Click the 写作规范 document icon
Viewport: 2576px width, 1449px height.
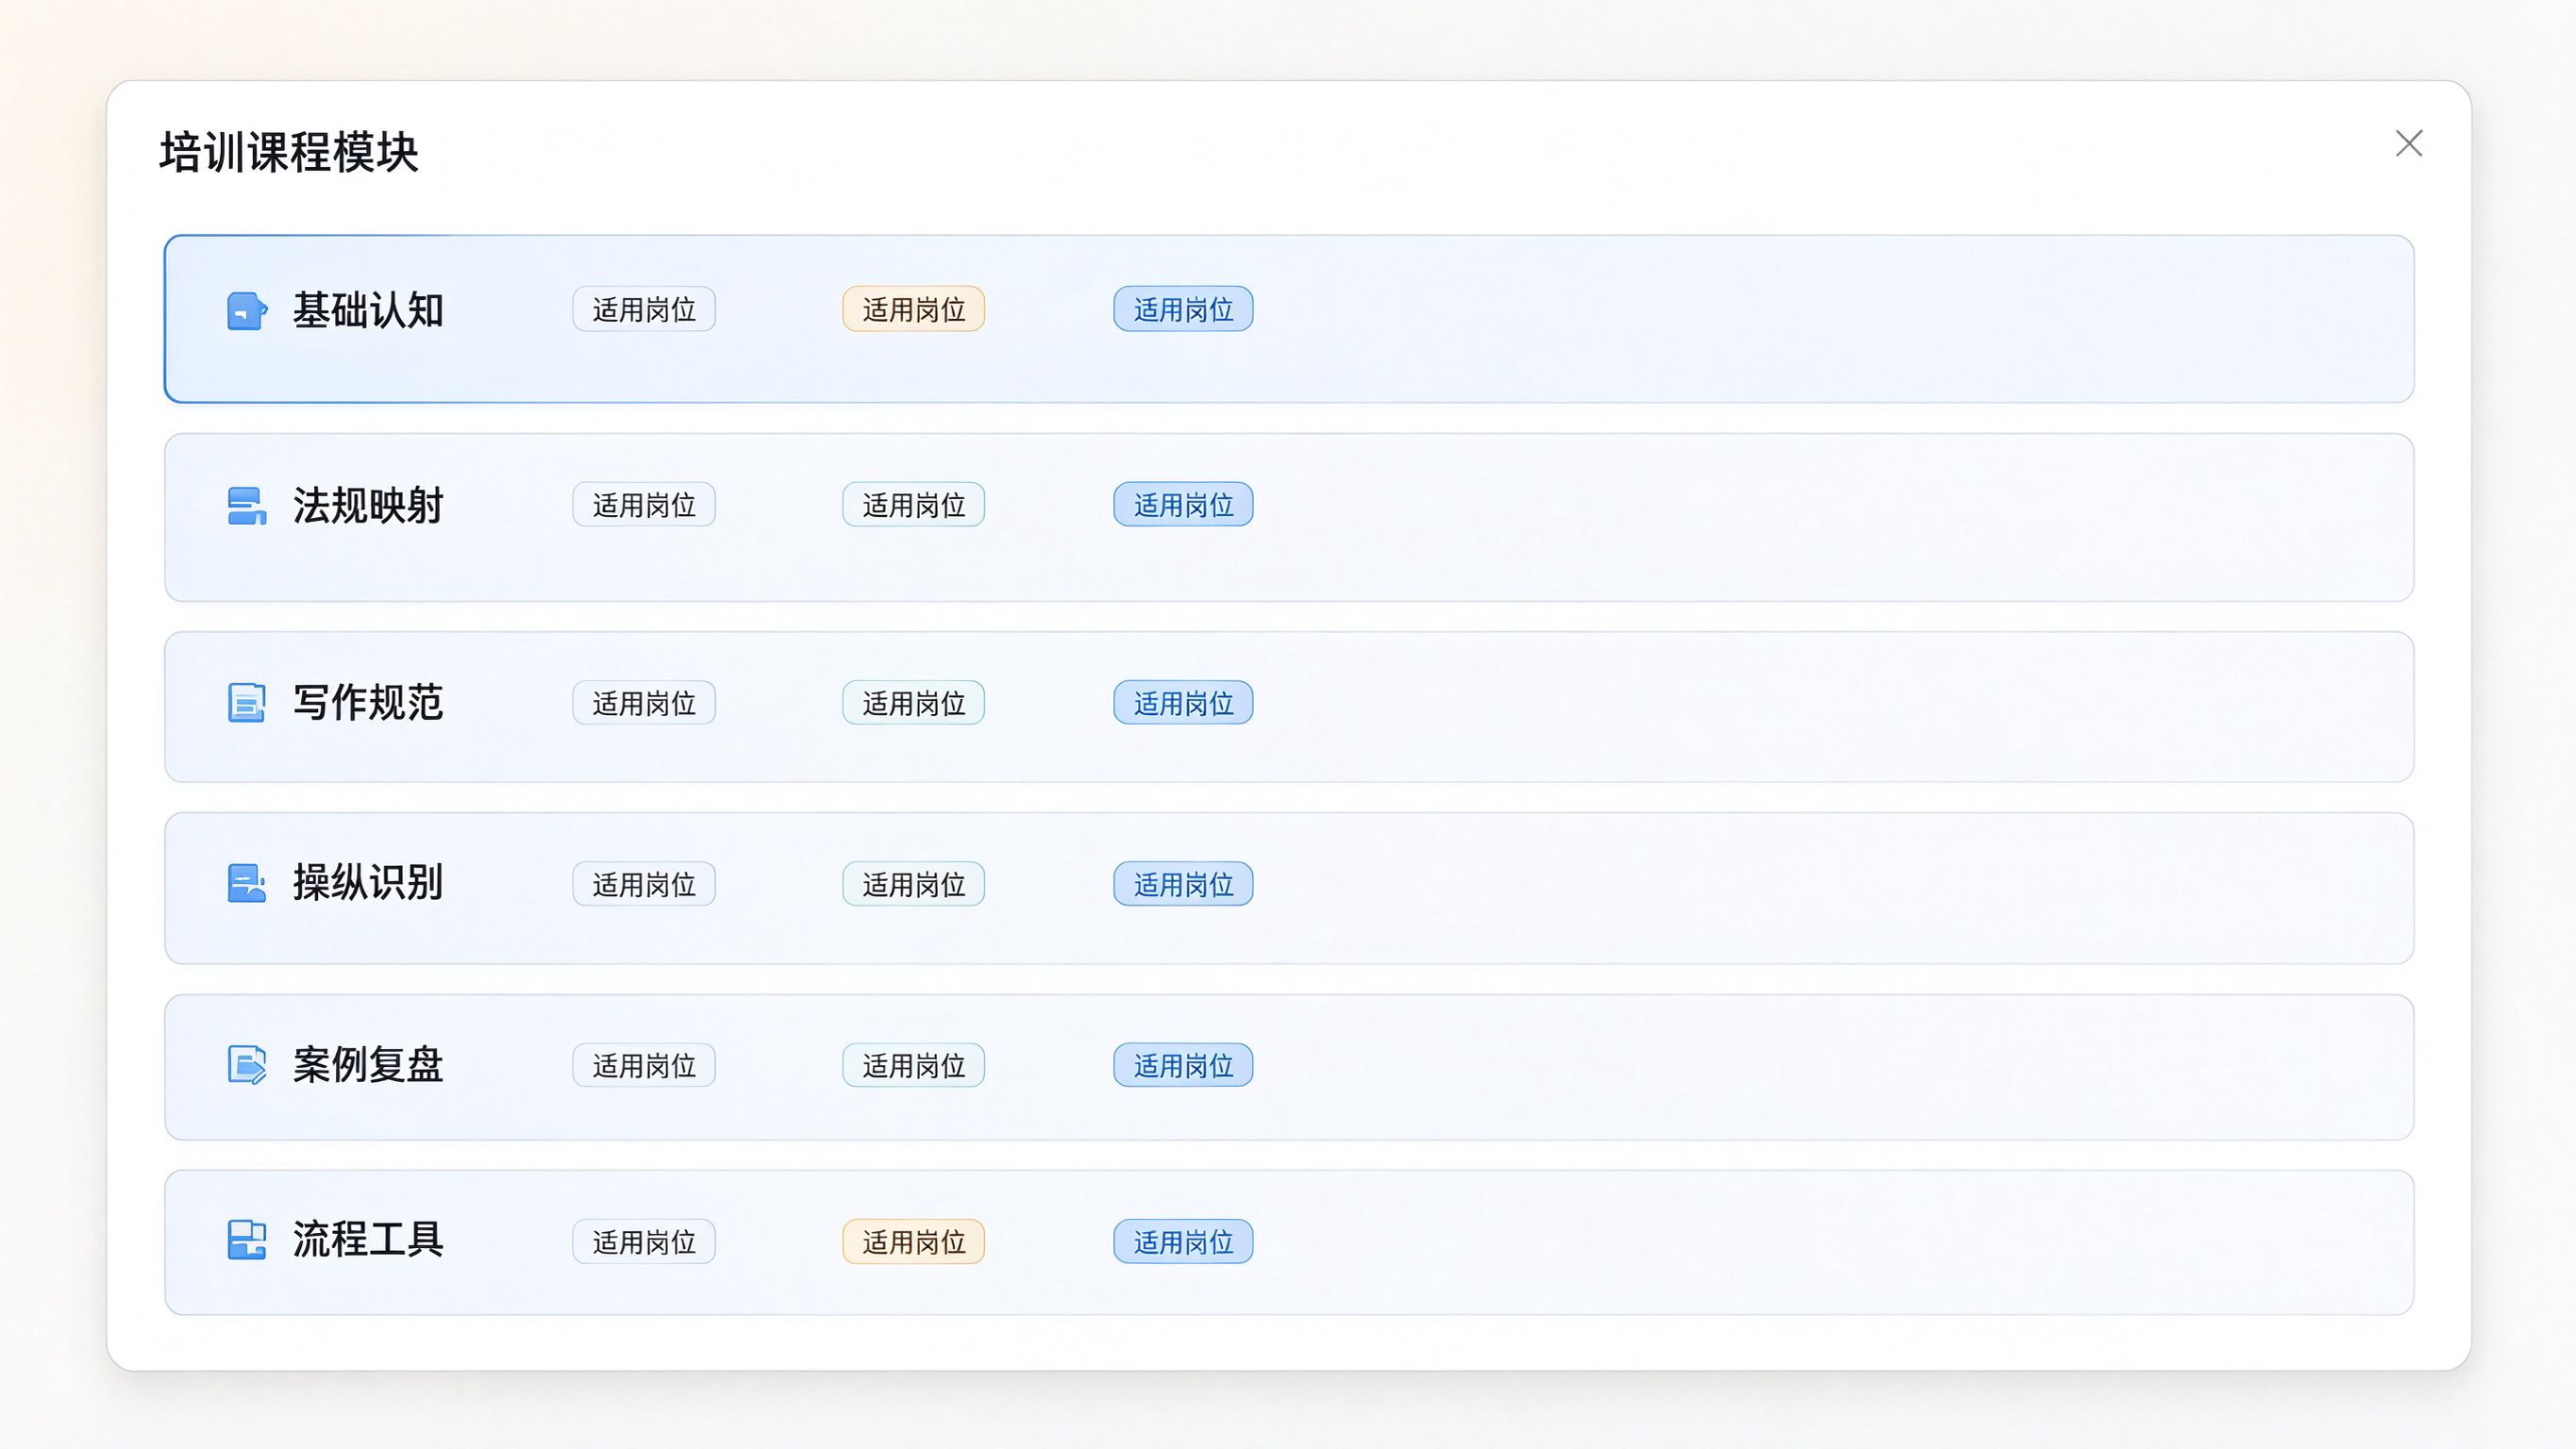[x=247, y=703]
